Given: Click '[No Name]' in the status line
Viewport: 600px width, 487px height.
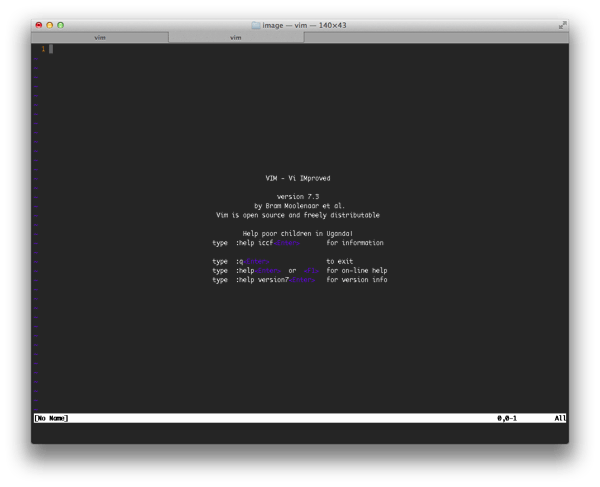Looking at the screenshot, I should point(51,418).
